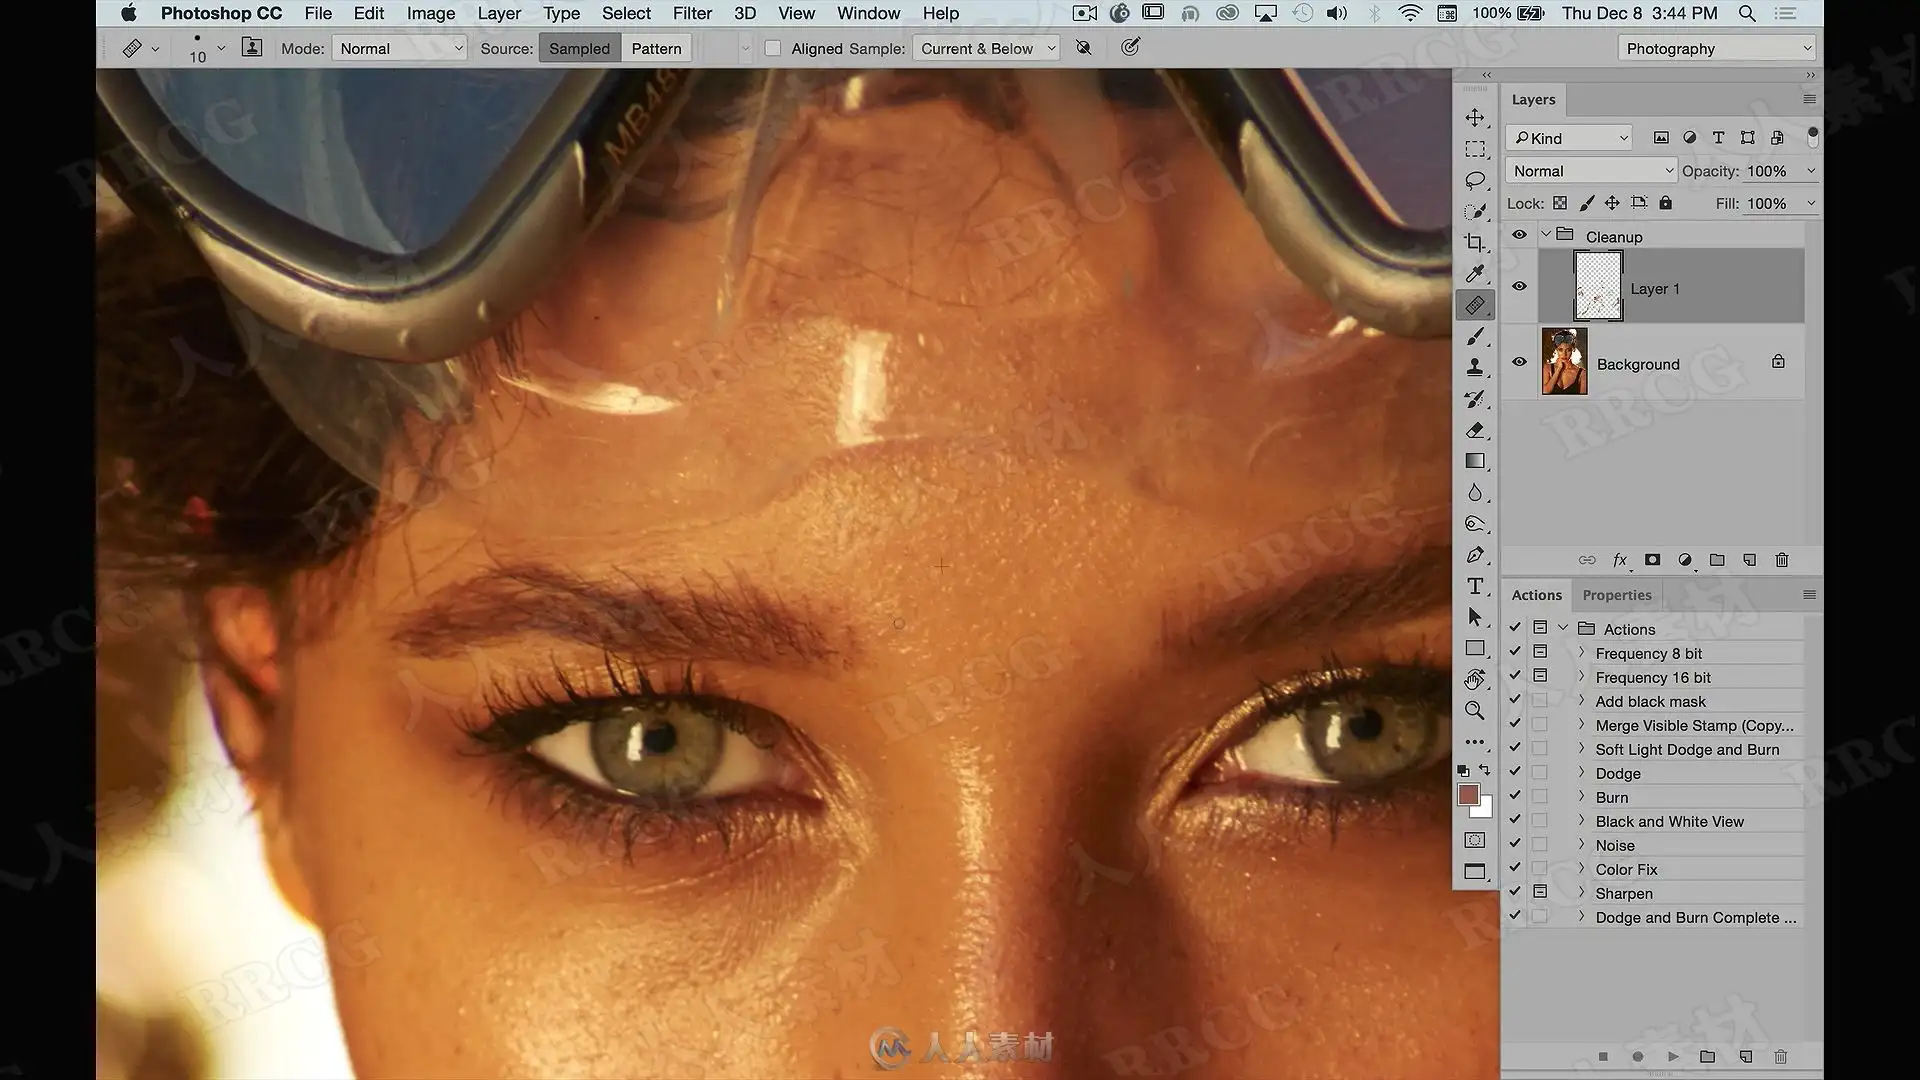The image size is (1920, 1080).
Task: Open the layer filter Kind dropdown
Action: [1570, 138]
